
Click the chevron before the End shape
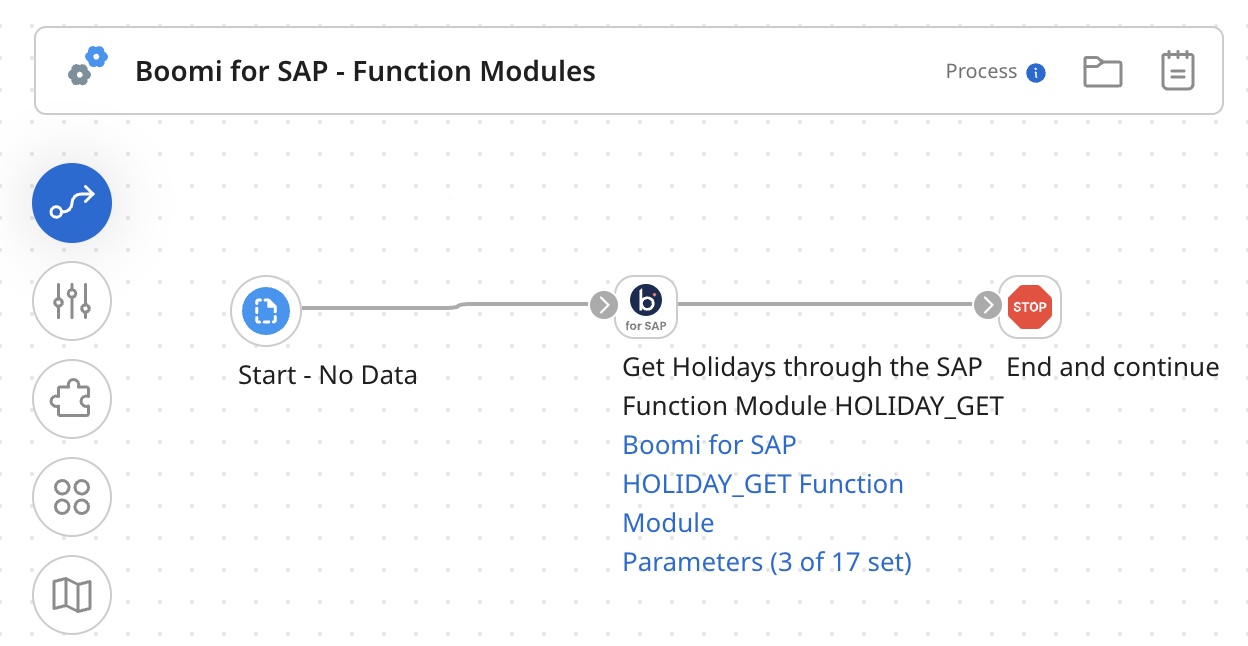tap(987, 306)
